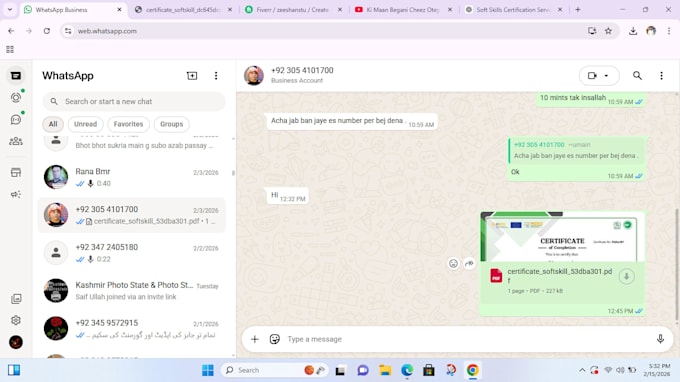Image resolution: width=680 pixels, height=382 pixels.
Task: Show hidden system tray icons
Action: (x=582, y=370)
